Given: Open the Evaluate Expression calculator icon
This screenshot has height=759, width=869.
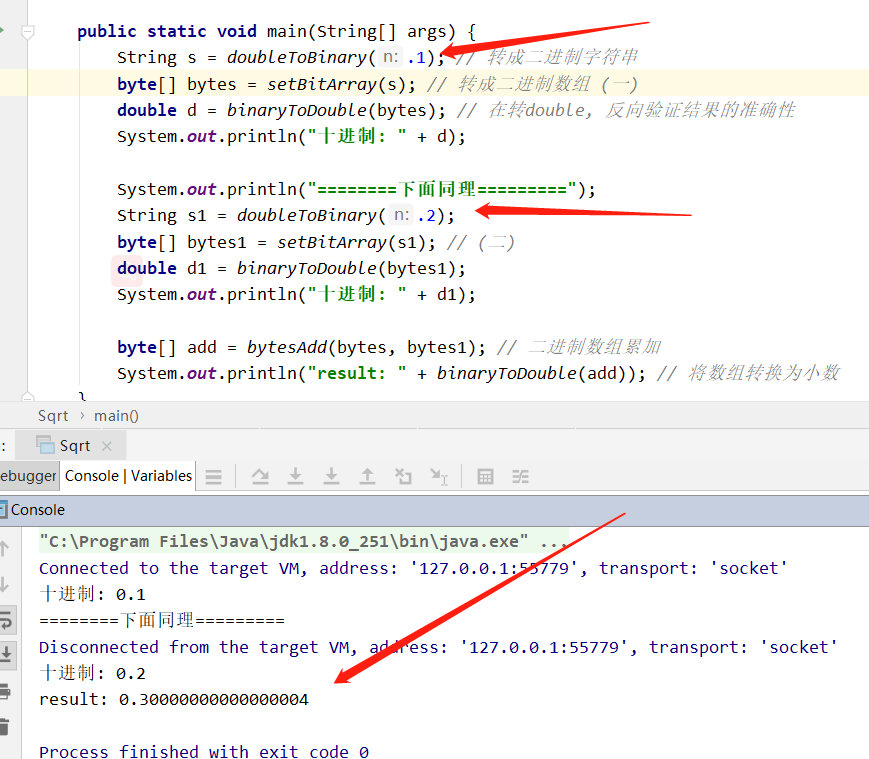Looking at the screenshot, I should click(485, 476).
